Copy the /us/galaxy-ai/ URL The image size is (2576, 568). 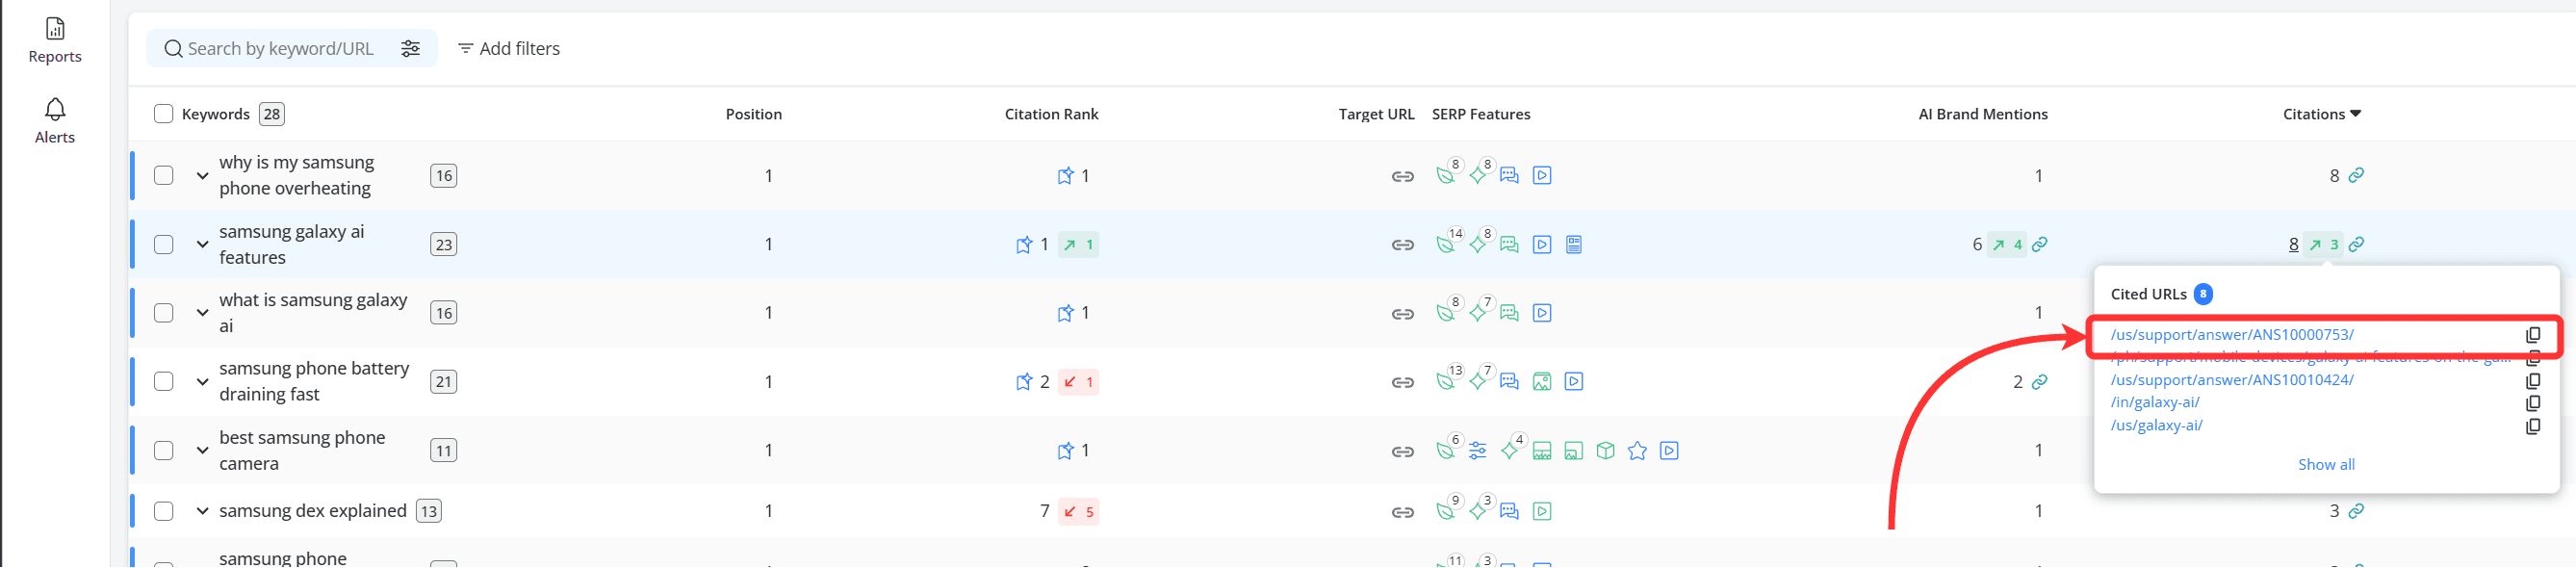(x=2532, y=427)
